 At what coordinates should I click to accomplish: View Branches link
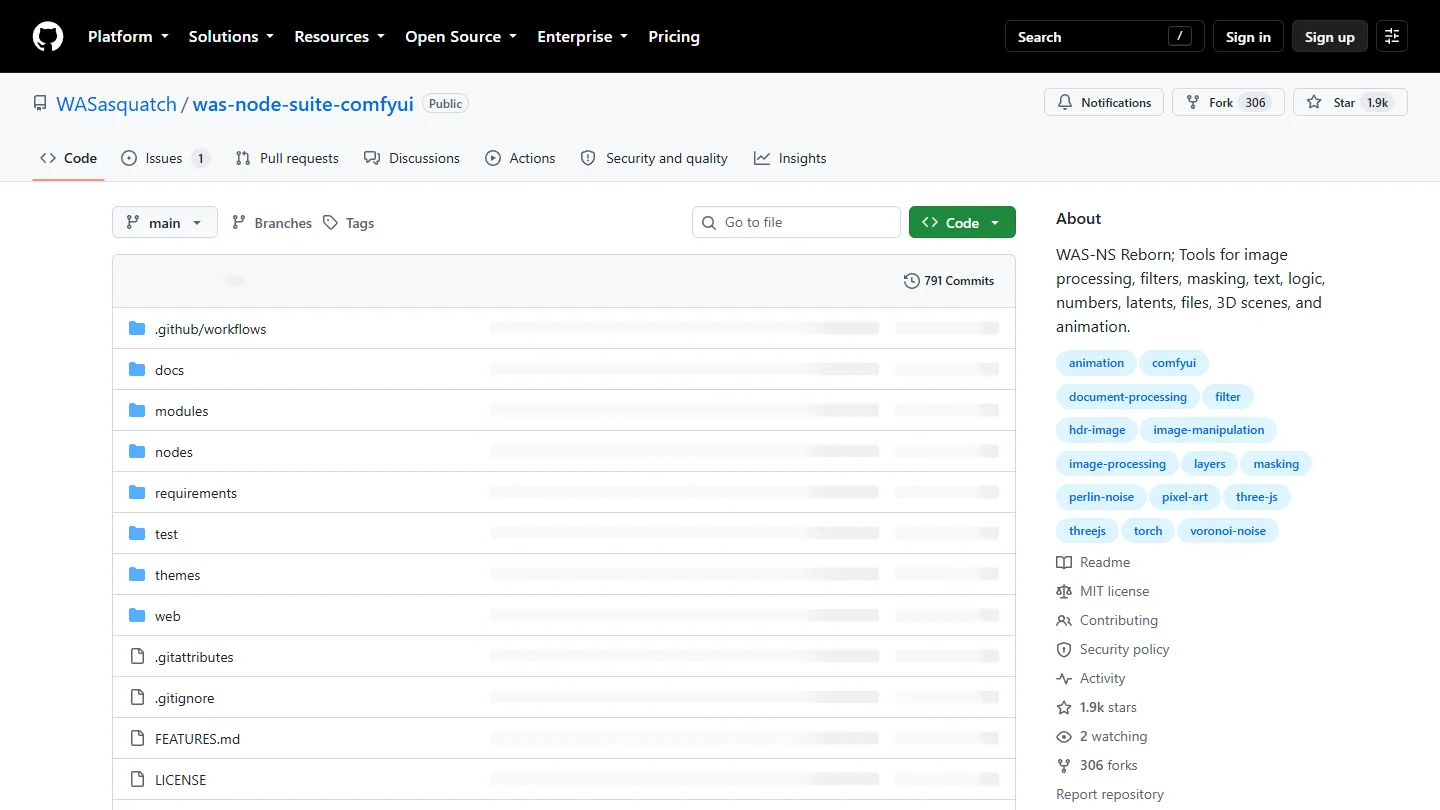272,223
